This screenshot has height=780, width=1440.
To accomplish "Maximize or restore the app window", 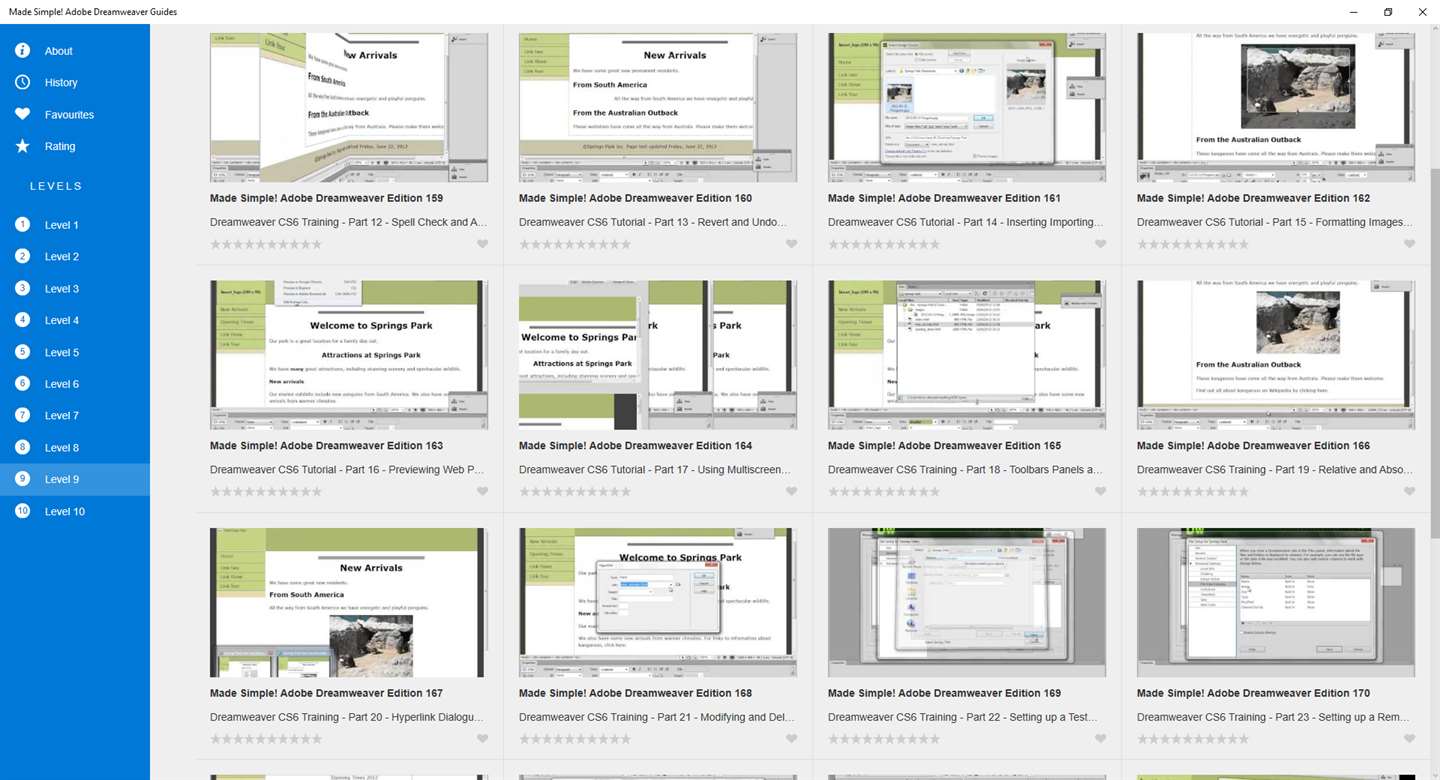I will pos(1388,12).
